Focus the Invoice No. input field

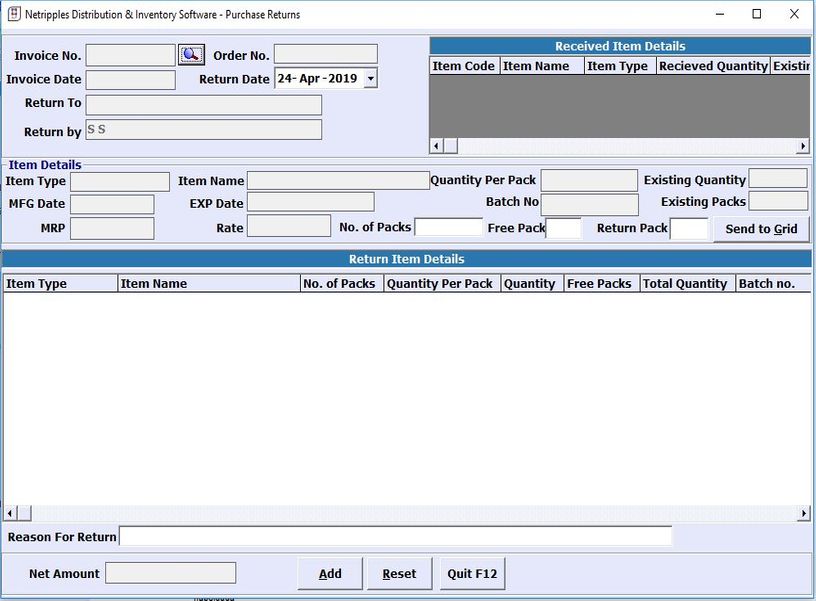tap(131, 55)
